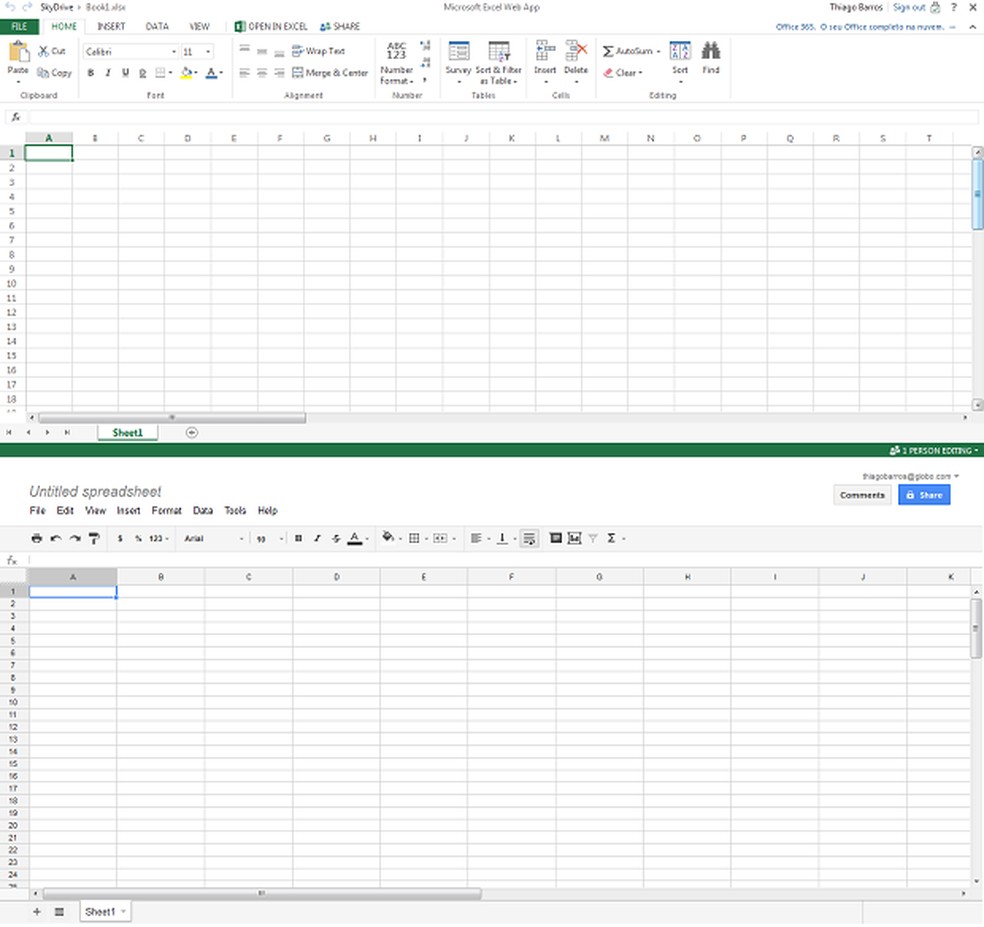Open the Survey tool in Tables group

tap(459, 58)
